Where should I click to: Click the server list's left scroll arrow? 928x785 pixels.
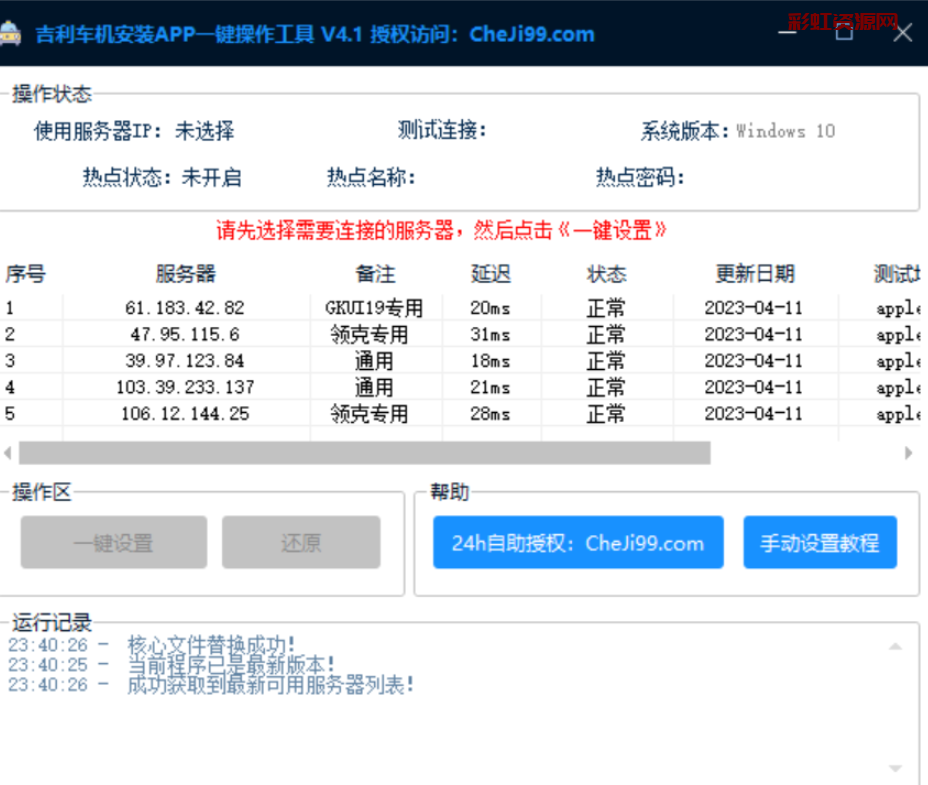click(x=8, y=453)
